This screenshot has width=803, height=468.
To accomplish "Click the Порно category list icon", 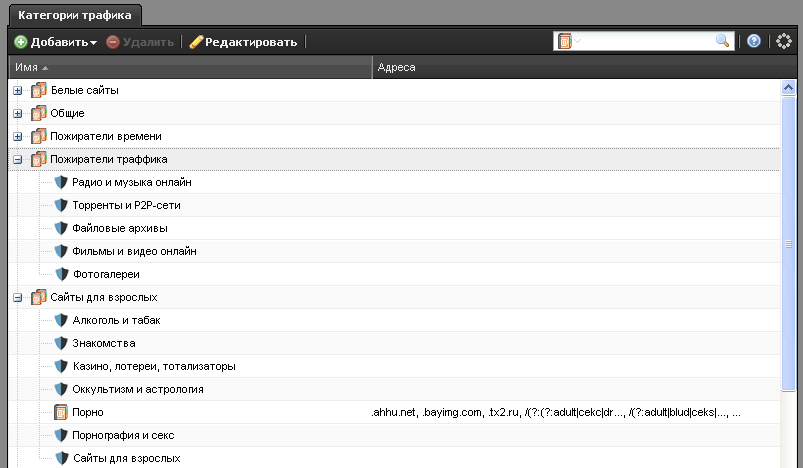I will (x=61, y=412).
